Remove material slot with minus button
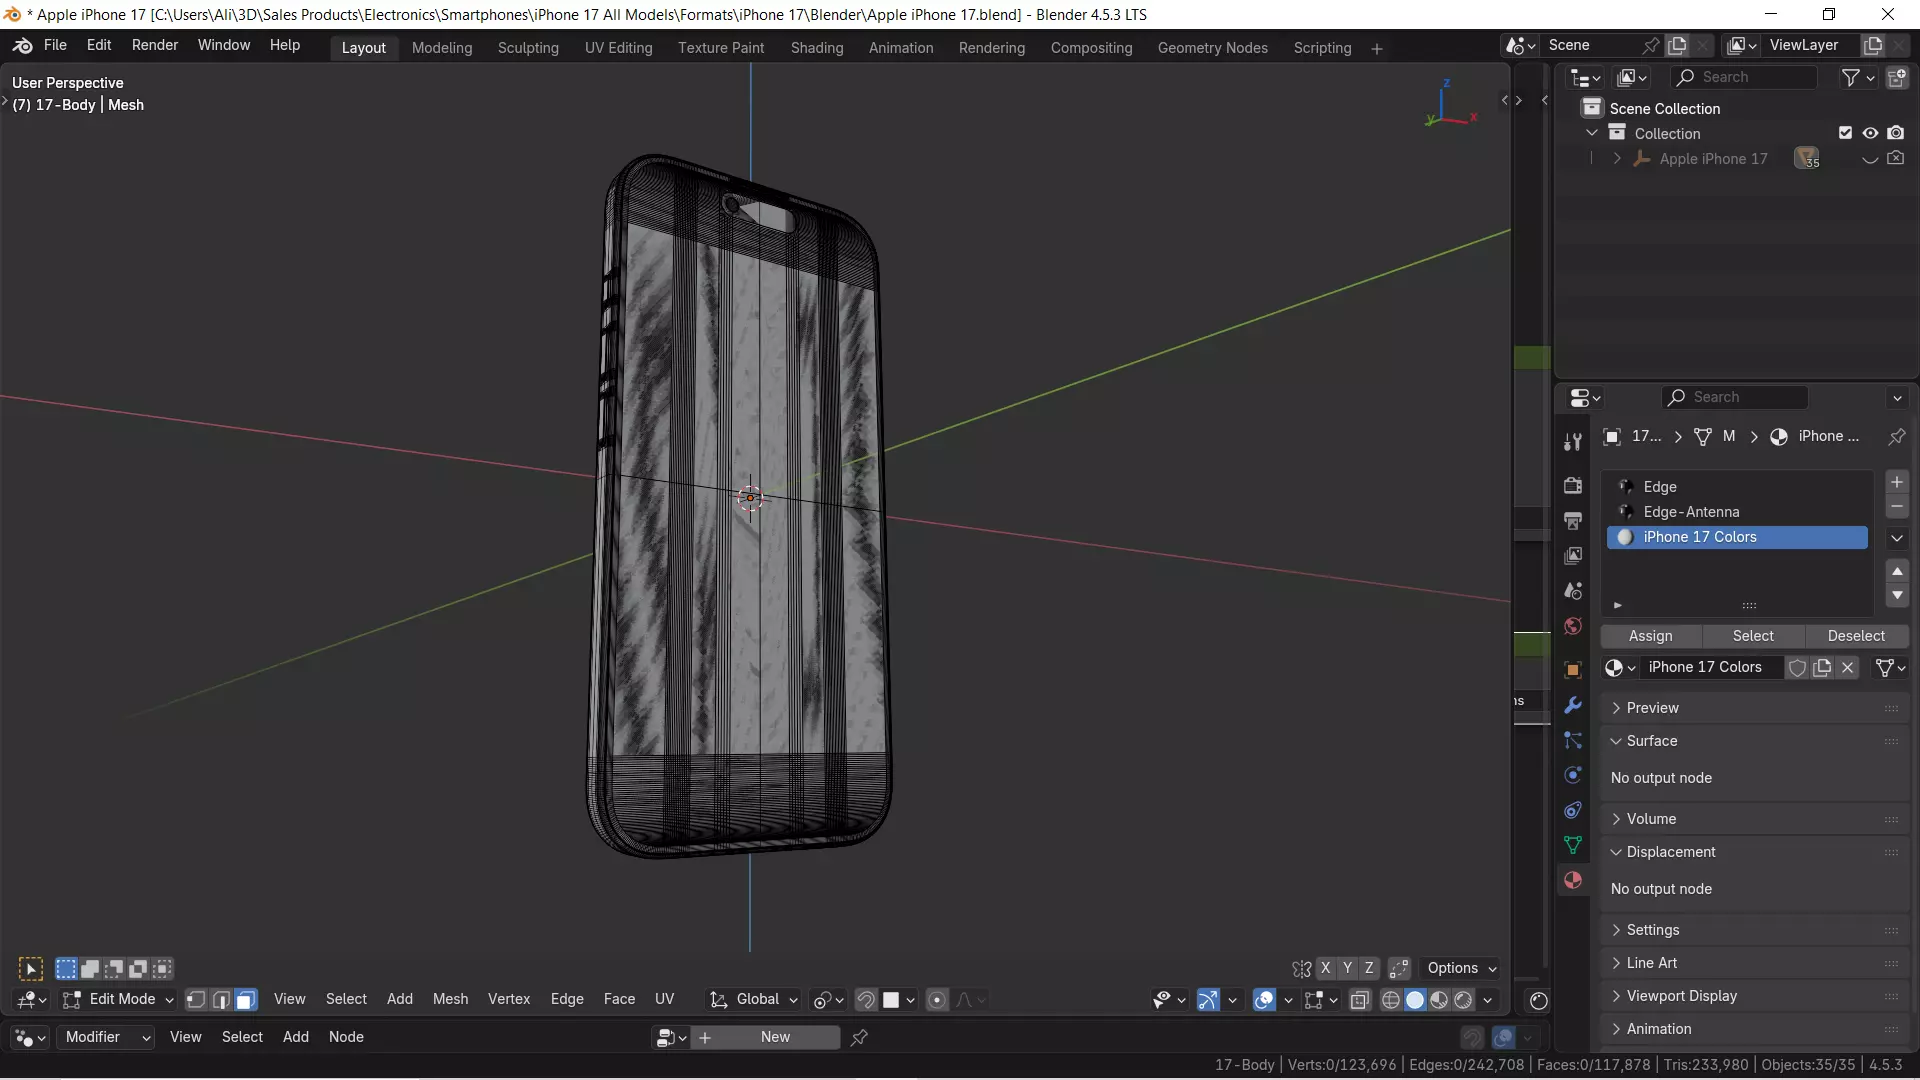1920x1080 pixels. point(1897,507)
